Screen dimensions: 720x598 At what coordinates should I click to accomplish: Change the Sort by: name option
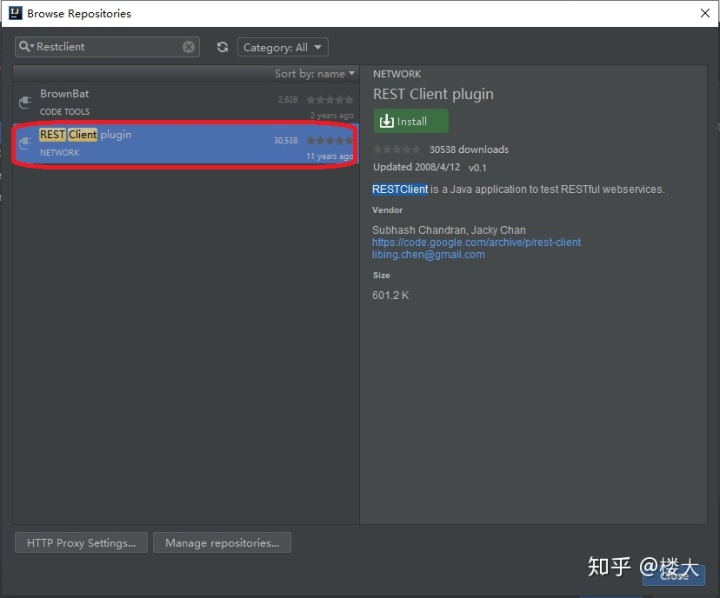(315, 73)
